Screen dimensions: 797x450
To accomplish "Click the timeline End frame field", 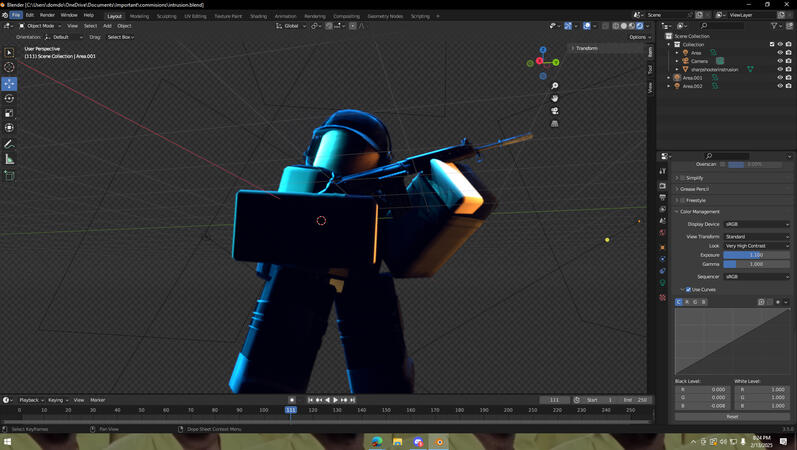I will [x=635, y=400].
